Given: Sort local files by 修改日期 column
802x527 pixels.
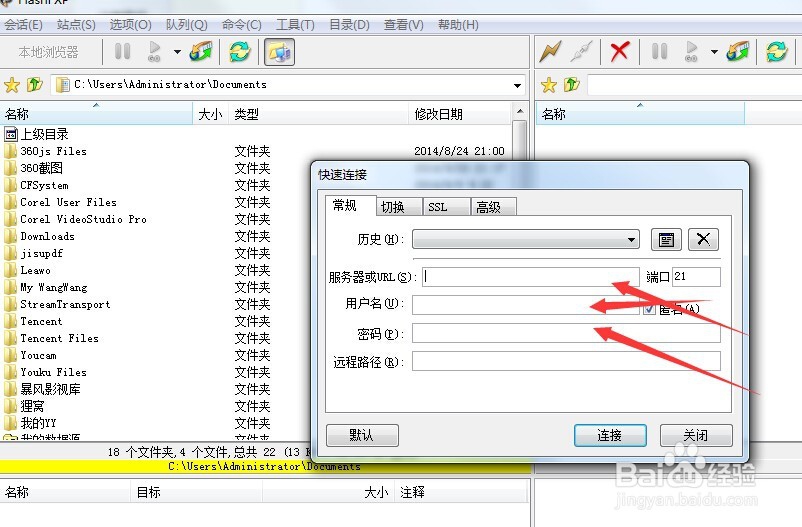Looking at the screenshot, I should [x=460, y=114].
